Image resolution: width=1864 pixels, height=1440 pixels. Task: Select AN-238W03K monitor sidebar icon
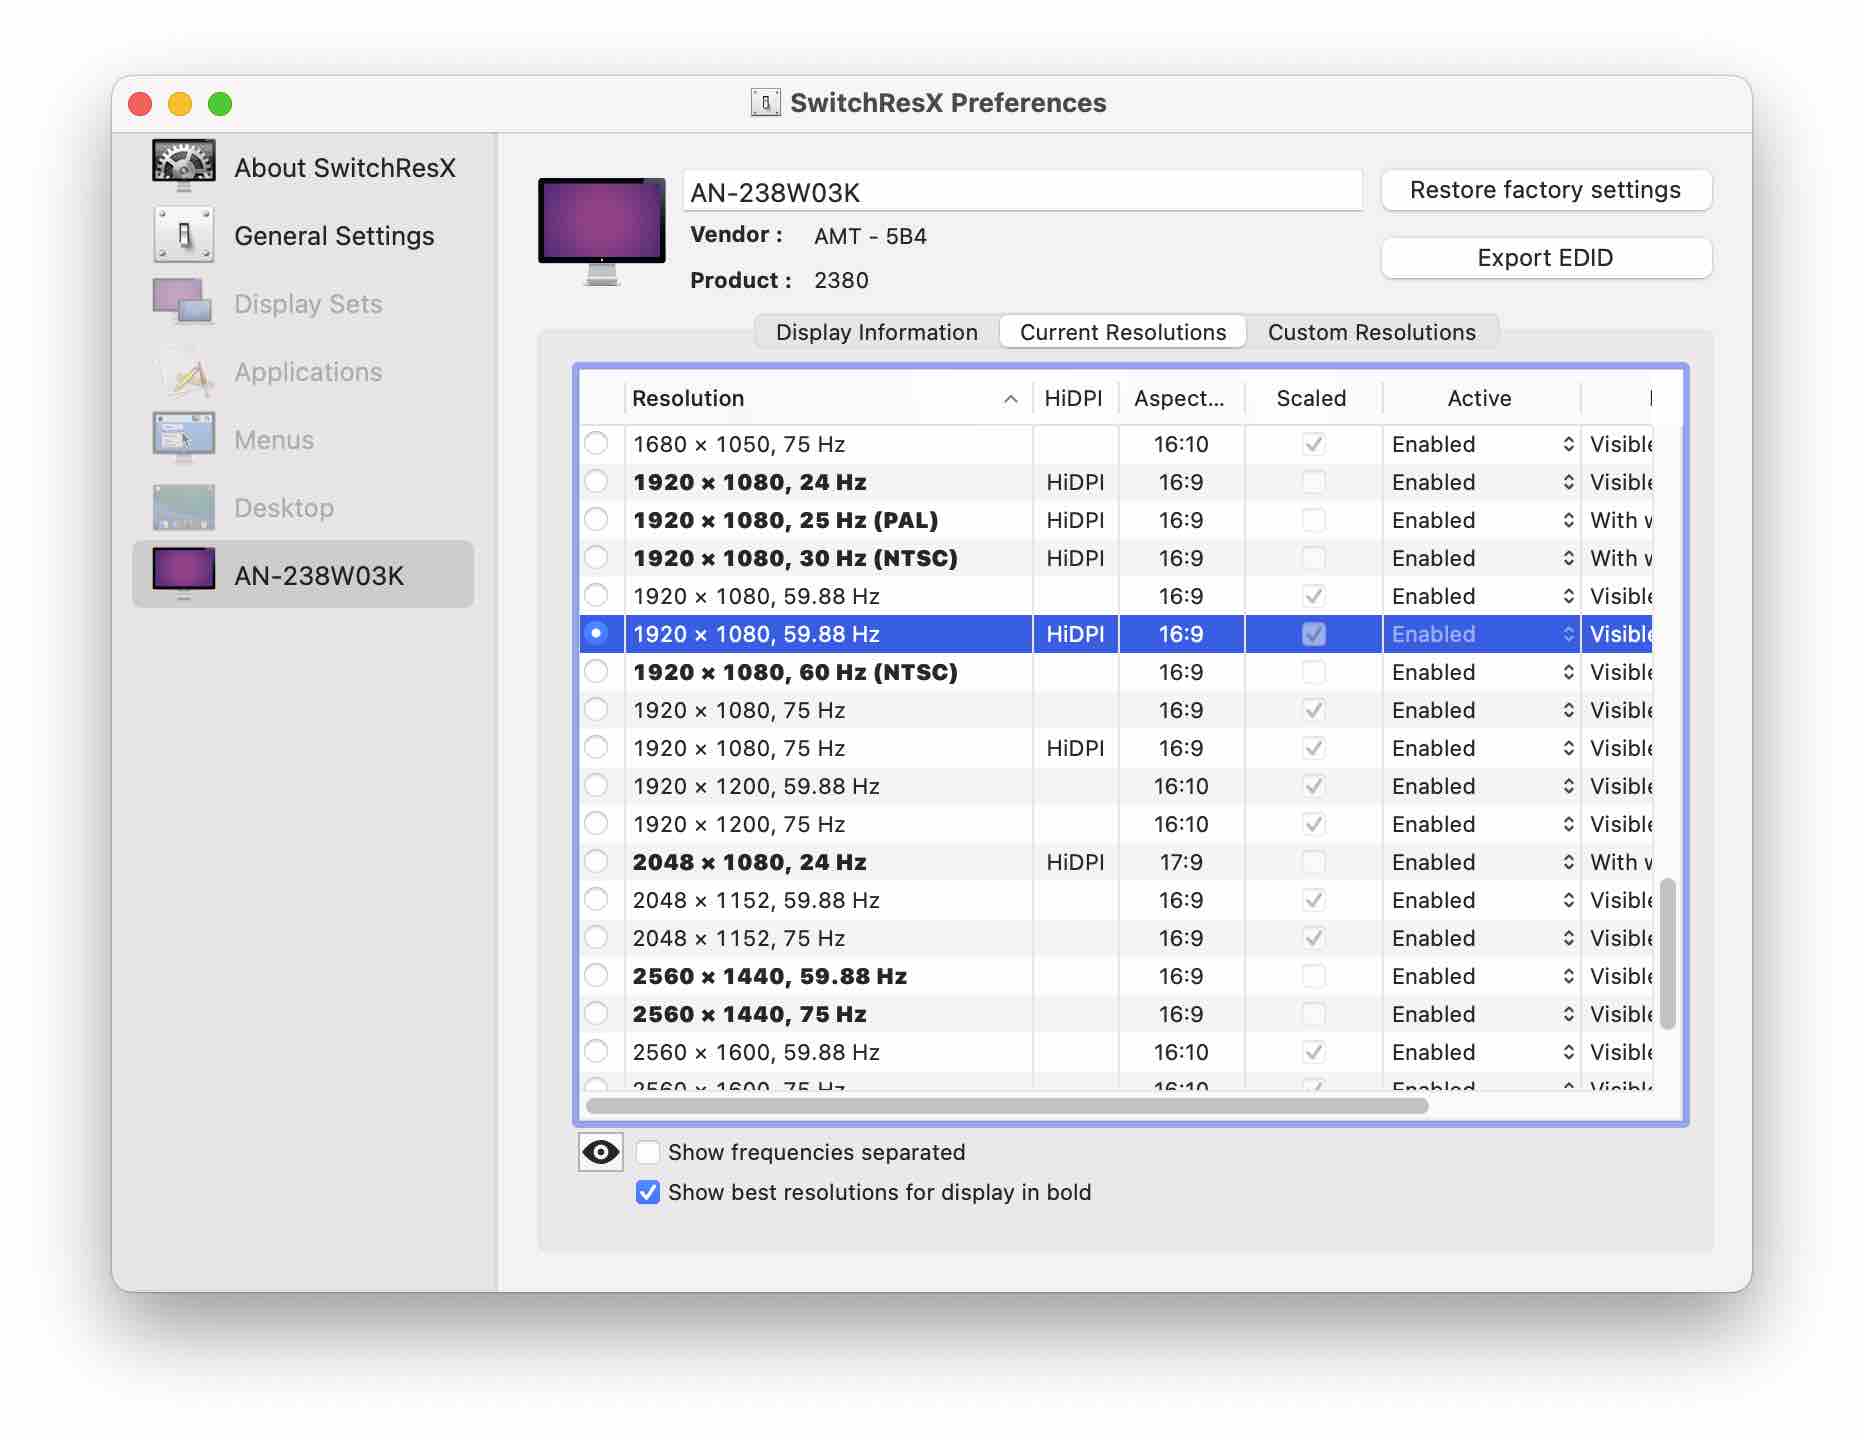click(x=184, y=574)
